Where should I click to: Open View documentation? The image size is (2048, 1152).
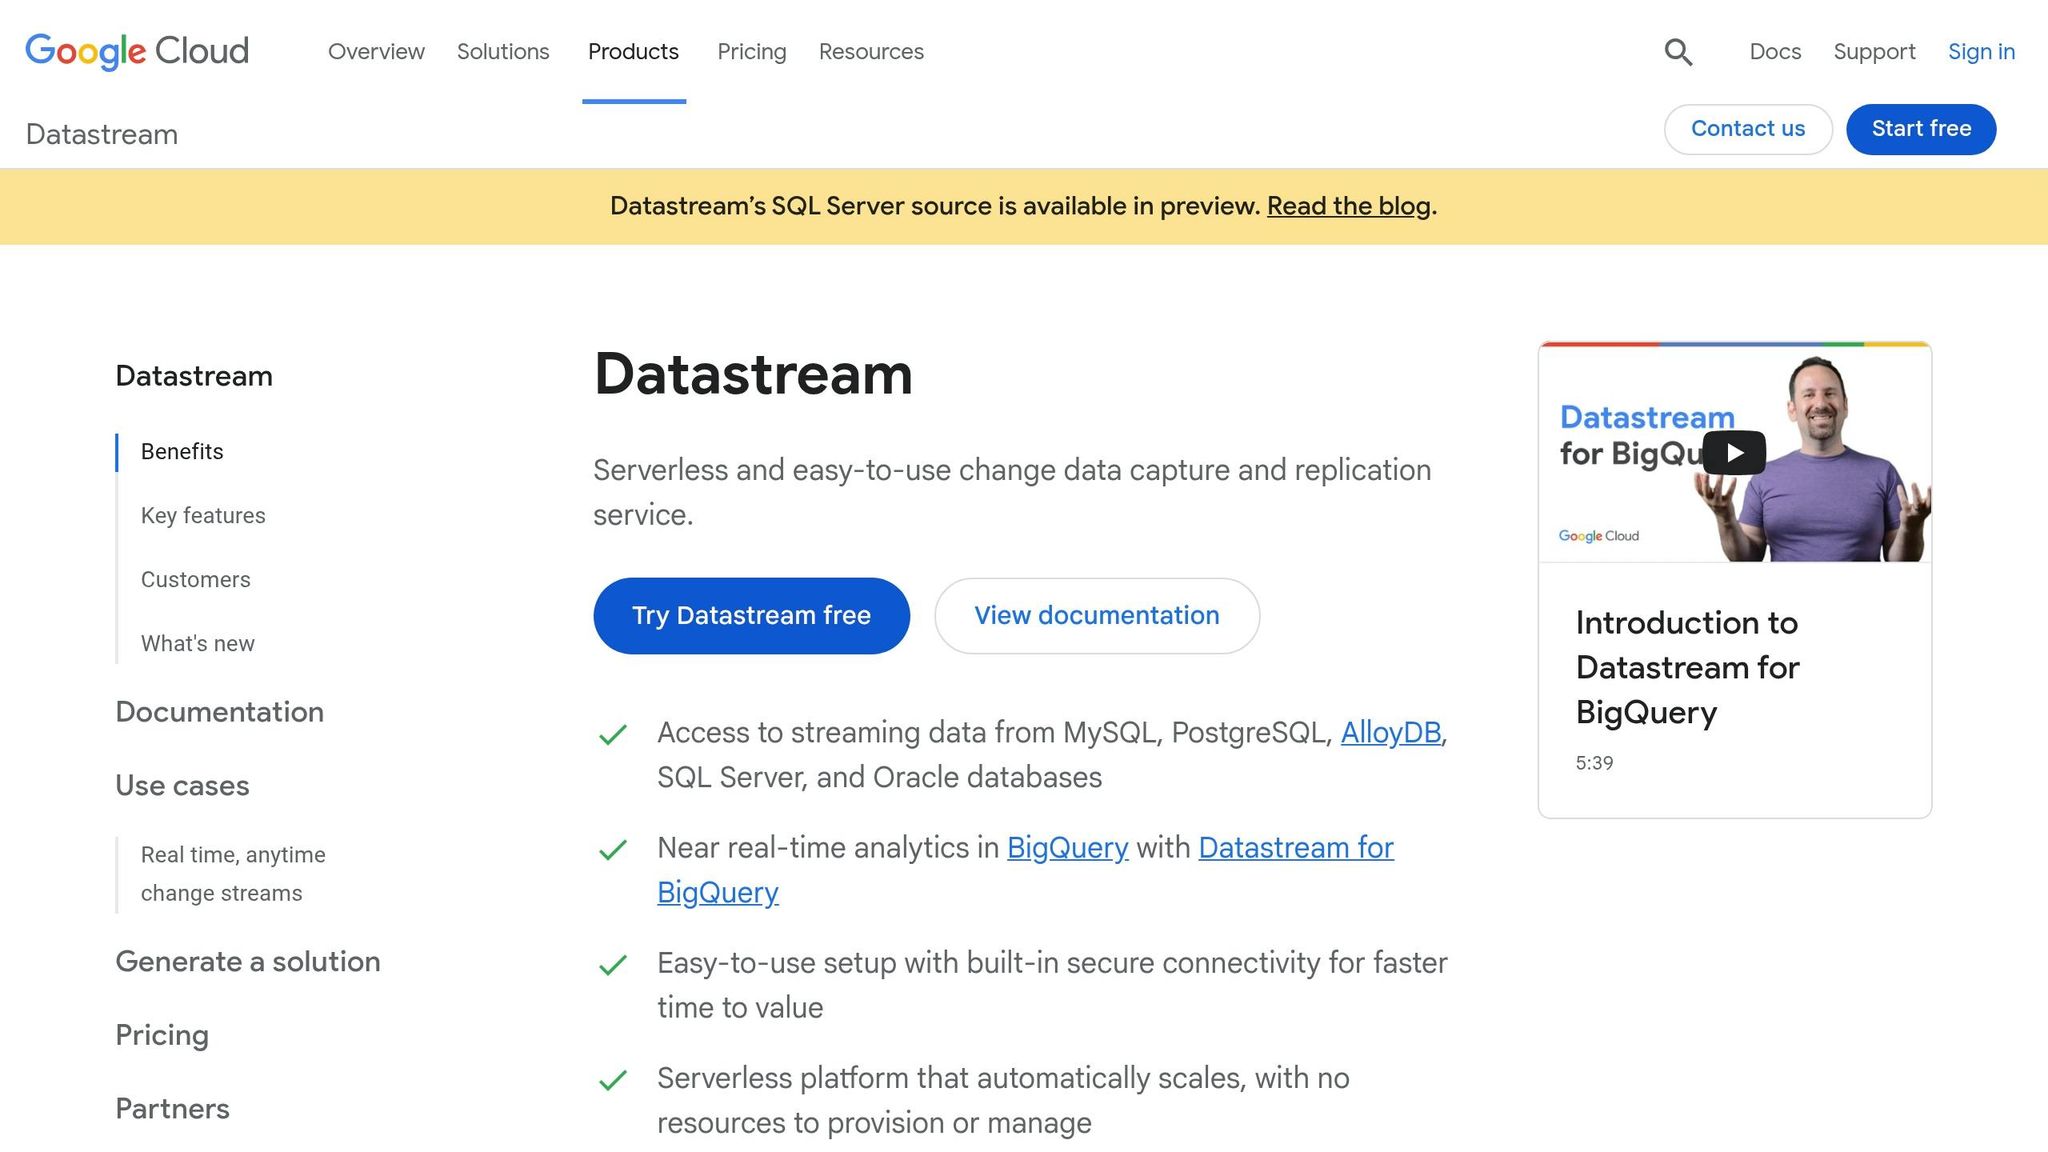pos(1096,615)
